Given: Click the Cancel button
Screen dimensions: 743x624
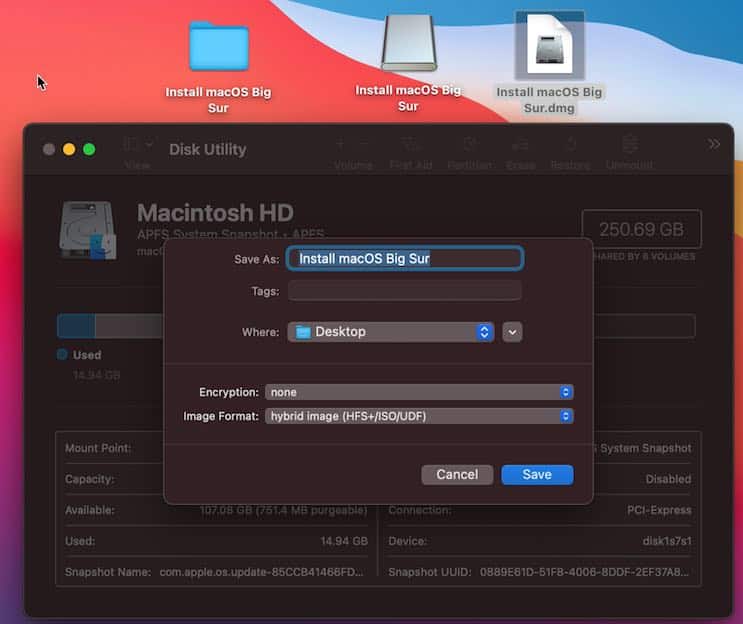Looking at the screenshot, I should tap(457, 475).
